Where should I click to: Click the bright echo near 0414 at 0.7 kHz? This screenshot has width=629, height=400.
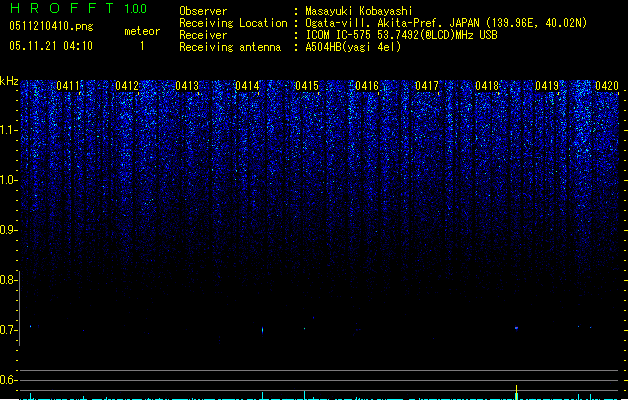click(x=263, y=330)
